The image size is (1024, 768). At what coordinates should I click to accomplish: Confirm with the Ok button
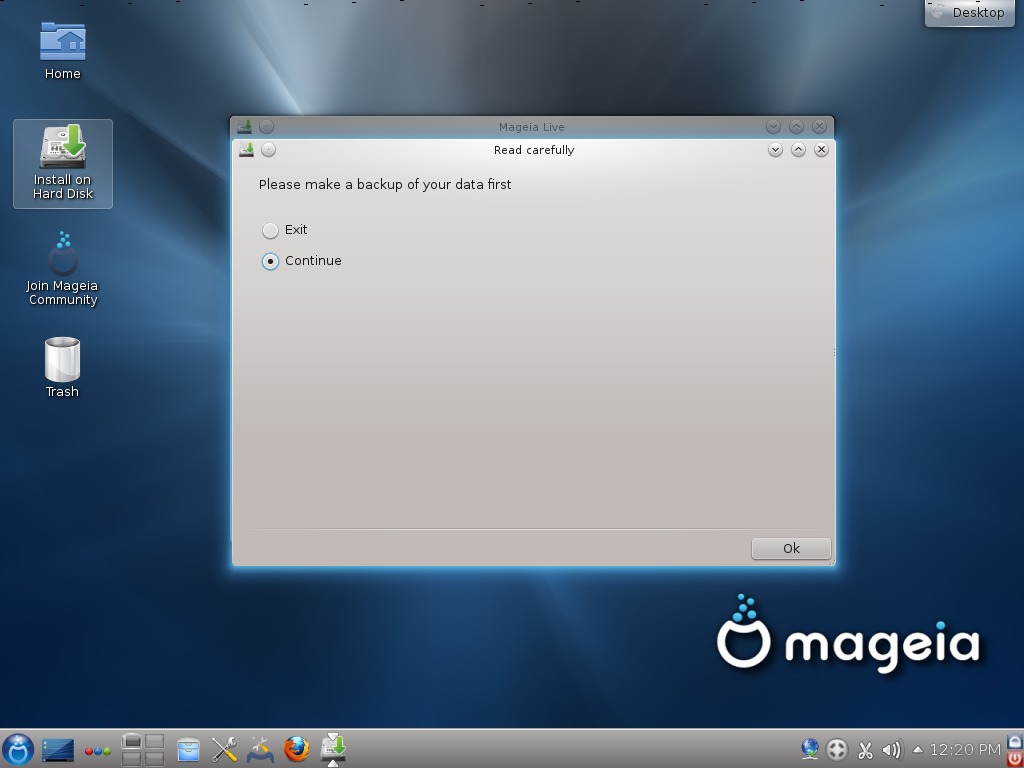[791, 549]
